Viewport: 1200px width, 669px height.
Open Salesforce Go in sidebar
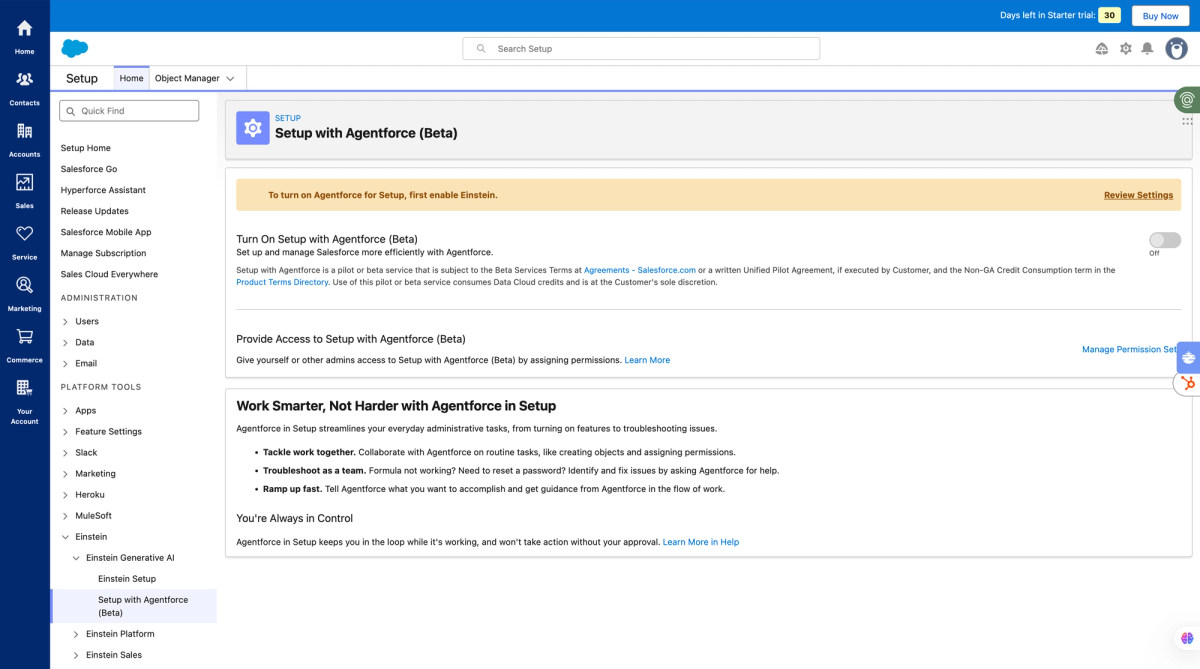89,169
